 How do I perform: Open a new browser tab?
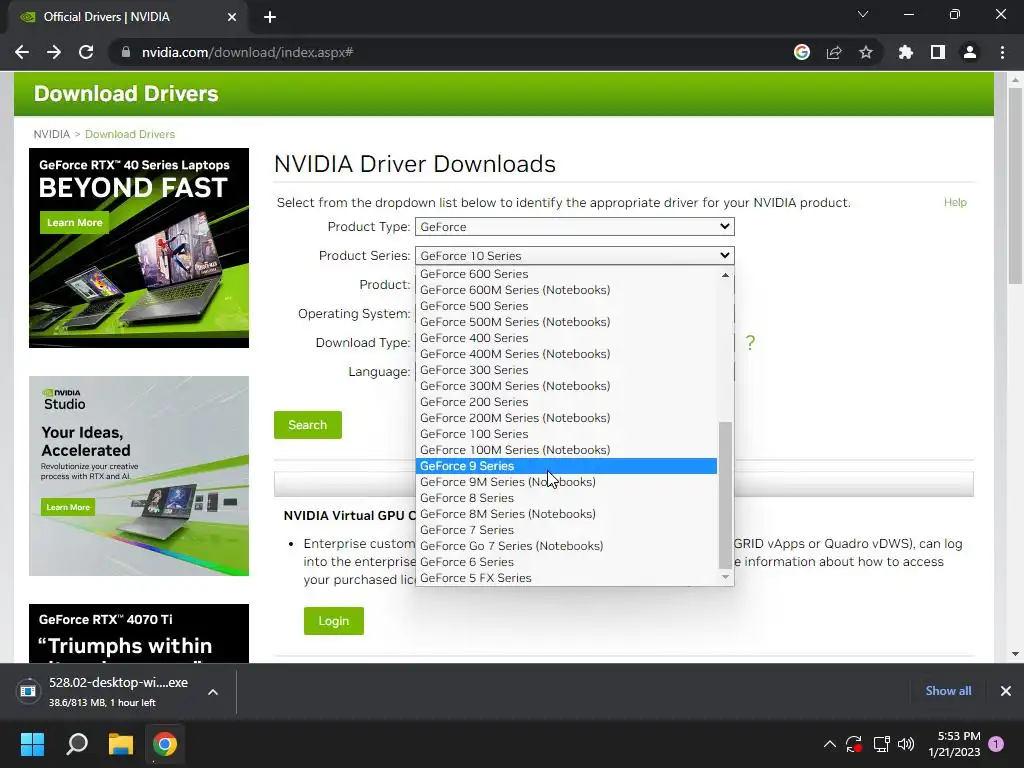click(270, 17)
